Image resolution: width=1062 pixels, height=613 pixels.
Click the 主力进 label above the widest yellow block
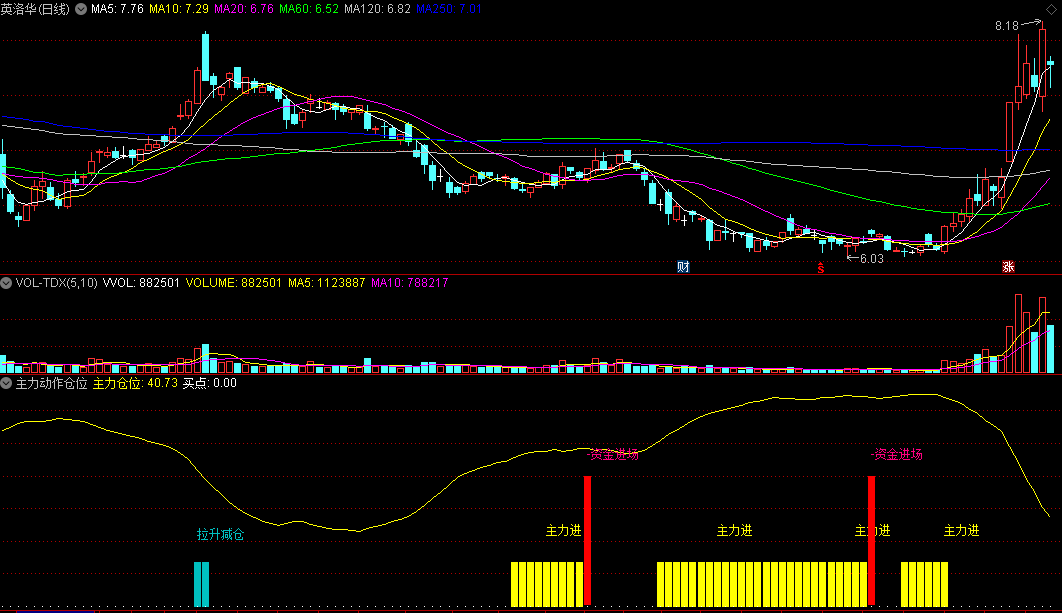(x=734, y=530)
